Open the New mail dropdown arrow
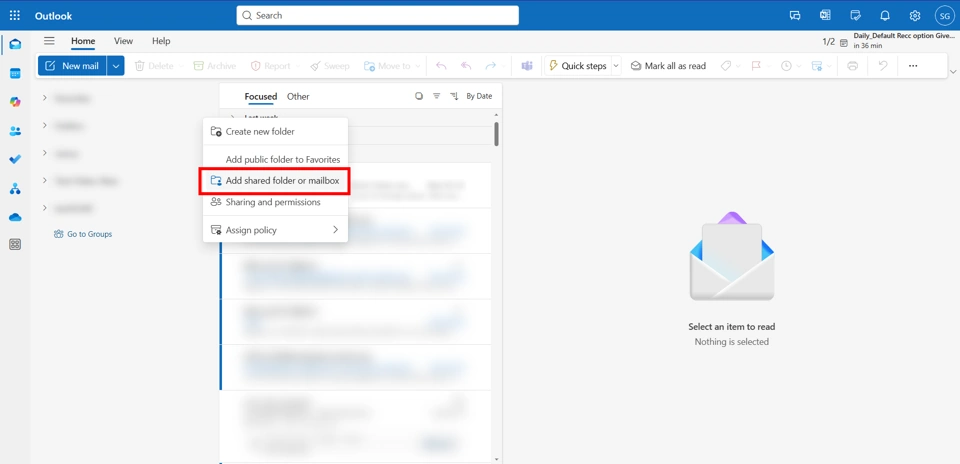 point(116,65)
